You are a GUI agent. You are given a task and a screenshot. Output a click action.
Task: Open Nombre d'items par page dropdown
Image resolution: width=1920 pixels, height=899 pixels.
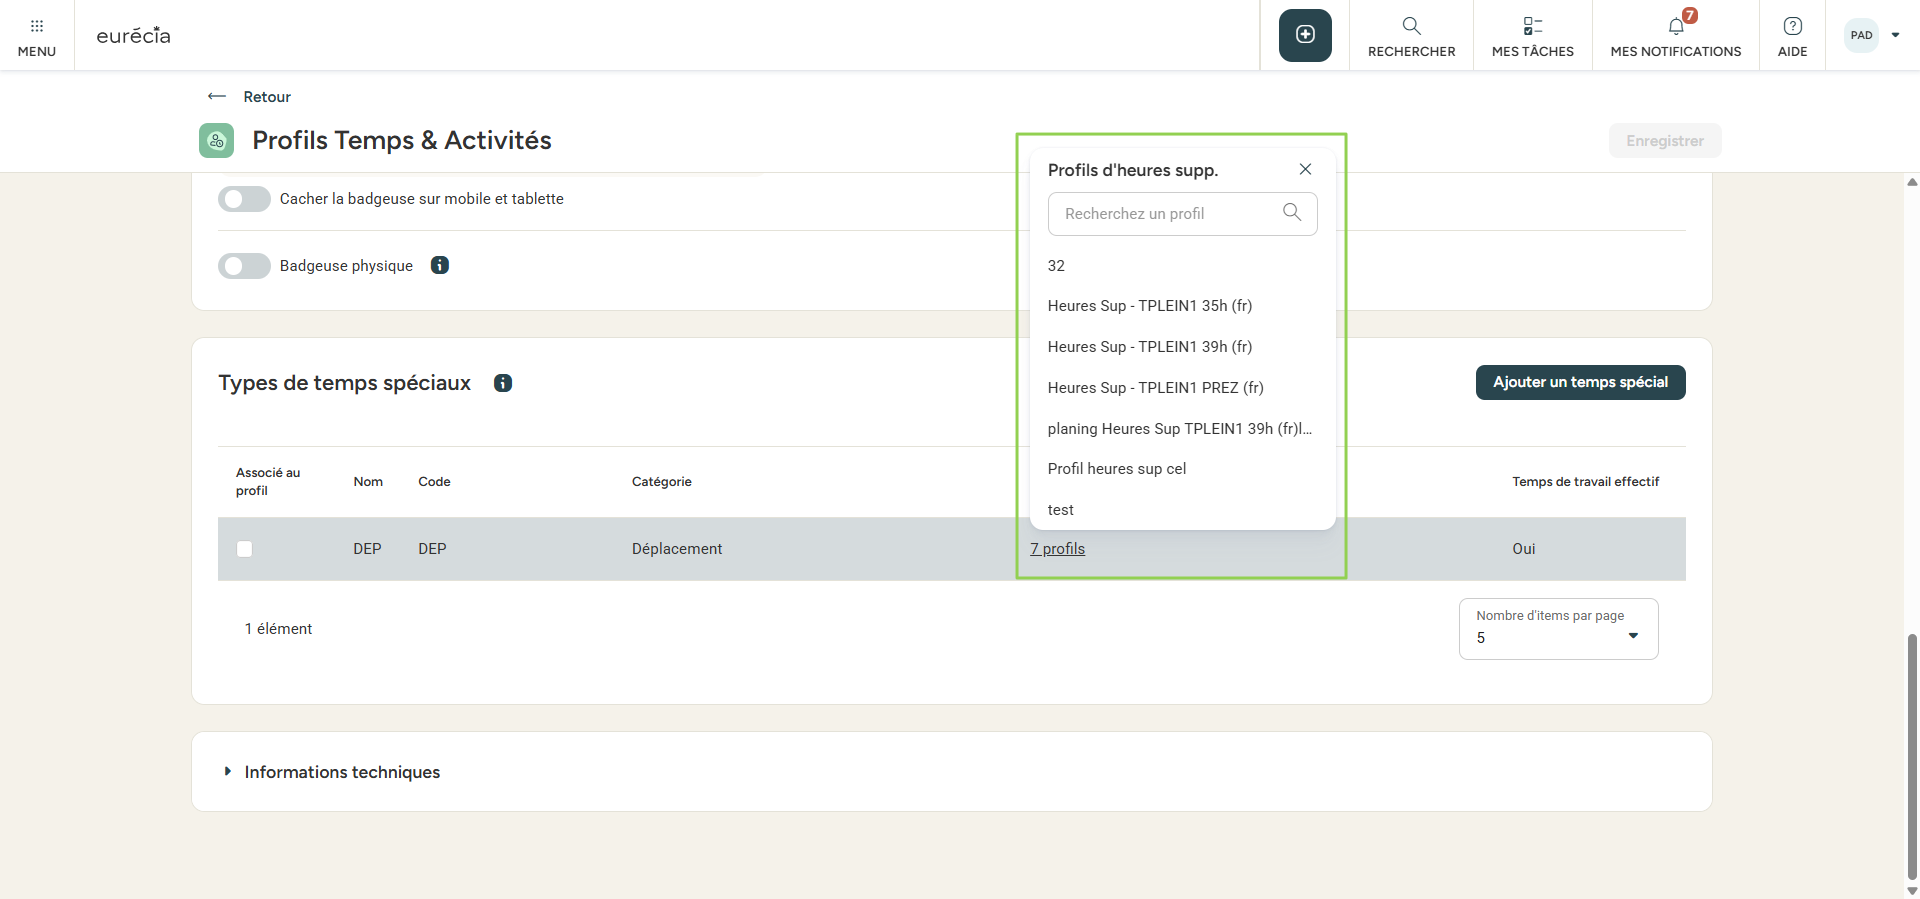pos(1558,629)
